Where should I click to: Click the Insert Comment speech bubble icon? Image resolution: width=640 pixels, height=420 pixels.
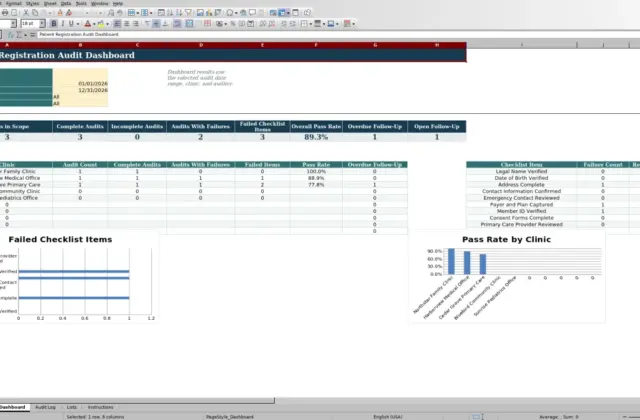(x=252, y=13)
